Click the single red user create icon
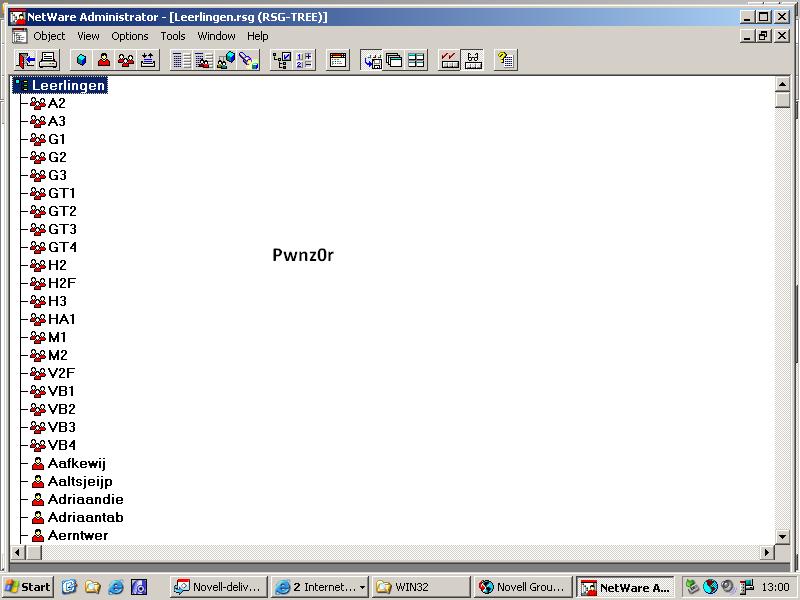800x600 pixels. (x=104, y=60)
